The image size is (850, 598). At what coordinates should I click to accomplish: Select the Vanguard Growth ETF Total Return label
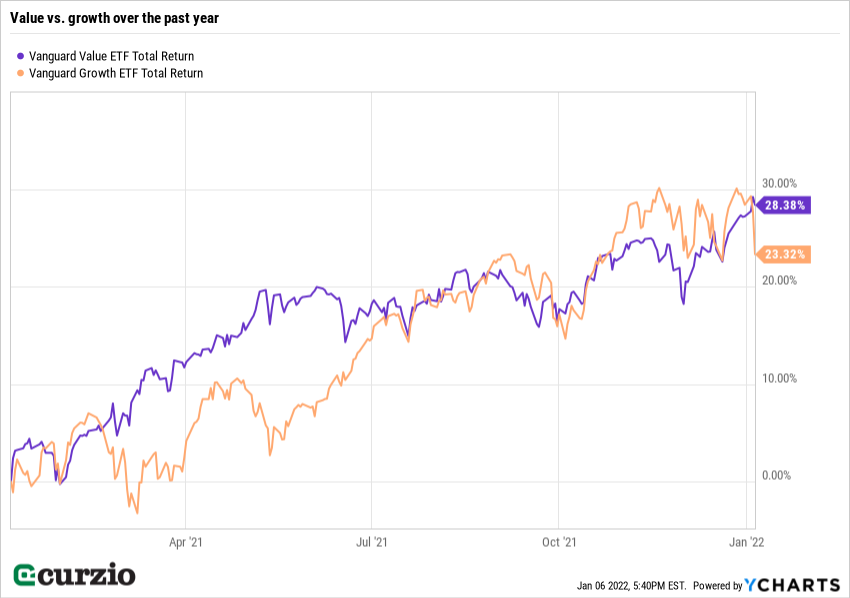click(x=116, y=73)
